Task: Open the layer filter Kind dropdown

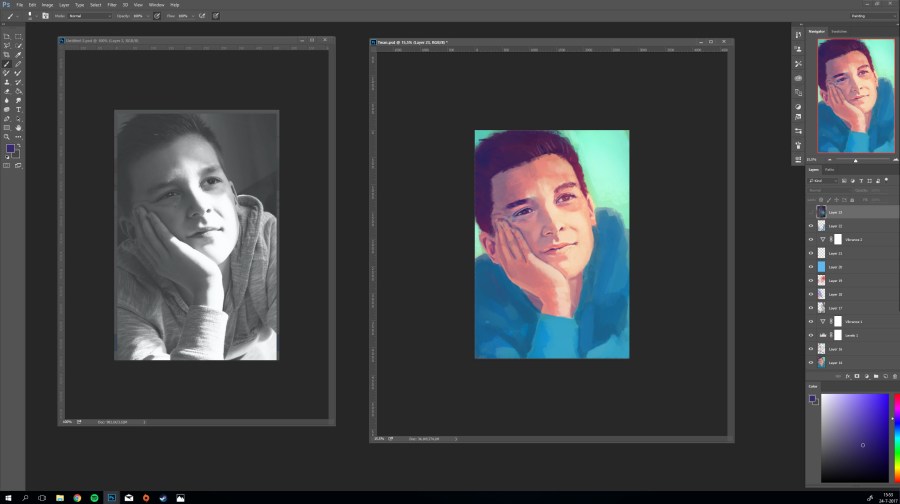Action: (x=825, y=180)
